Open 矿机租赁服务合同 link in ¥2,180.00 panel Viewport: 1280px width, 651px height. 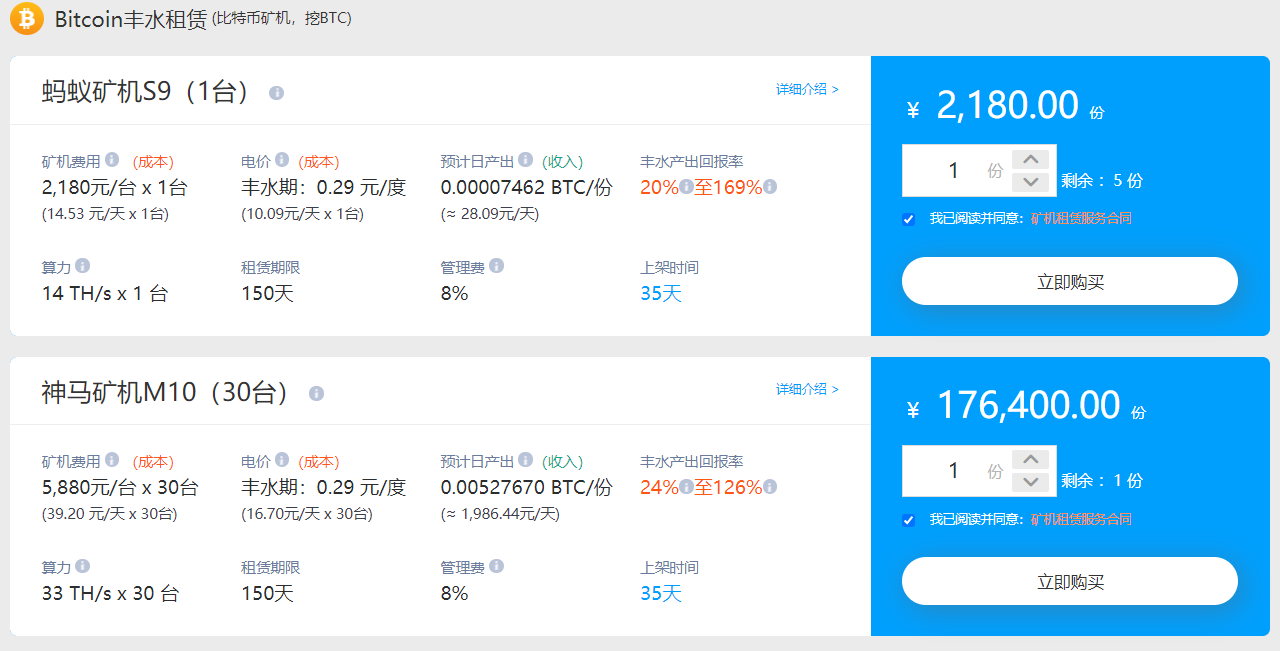tap(1081, 218)
